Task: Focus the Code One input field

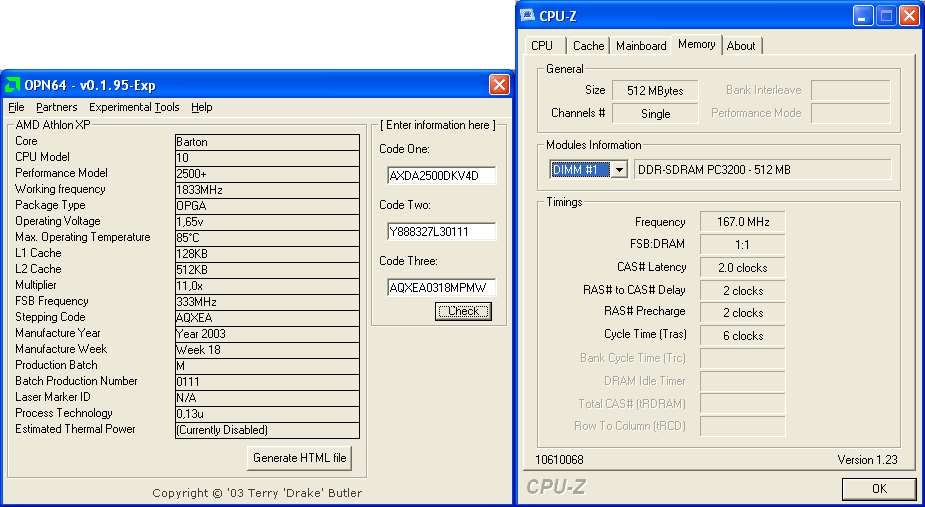Action: pos(441,175)
